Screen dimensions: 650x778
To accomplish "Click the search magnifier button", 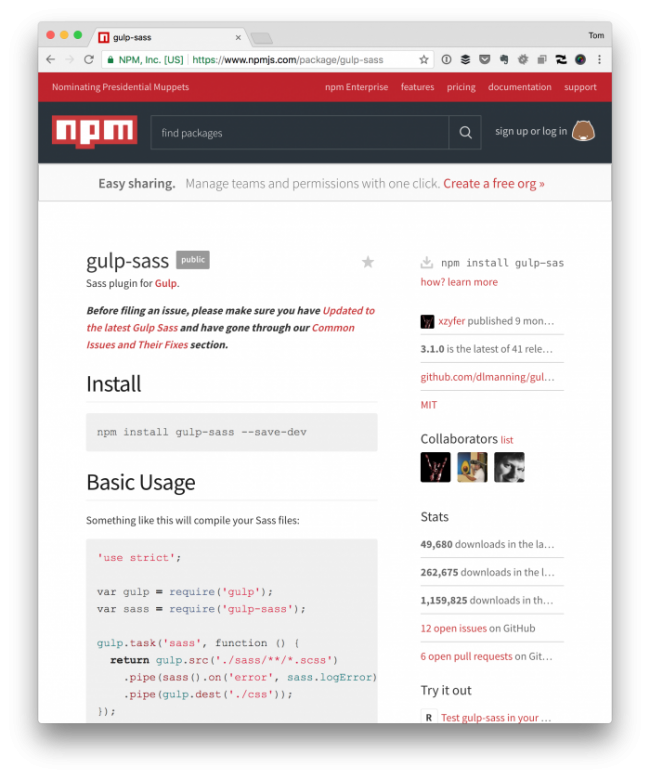I will point(465,132).
